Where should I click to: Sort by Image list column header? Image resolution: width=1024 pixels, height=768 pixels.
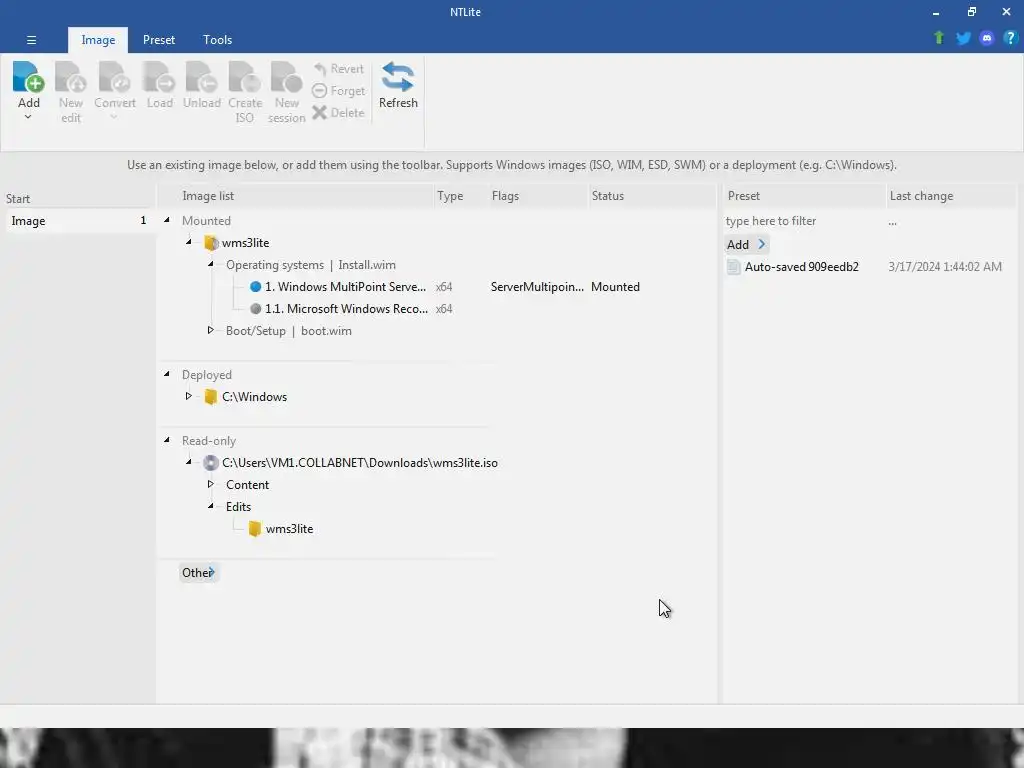208,196
